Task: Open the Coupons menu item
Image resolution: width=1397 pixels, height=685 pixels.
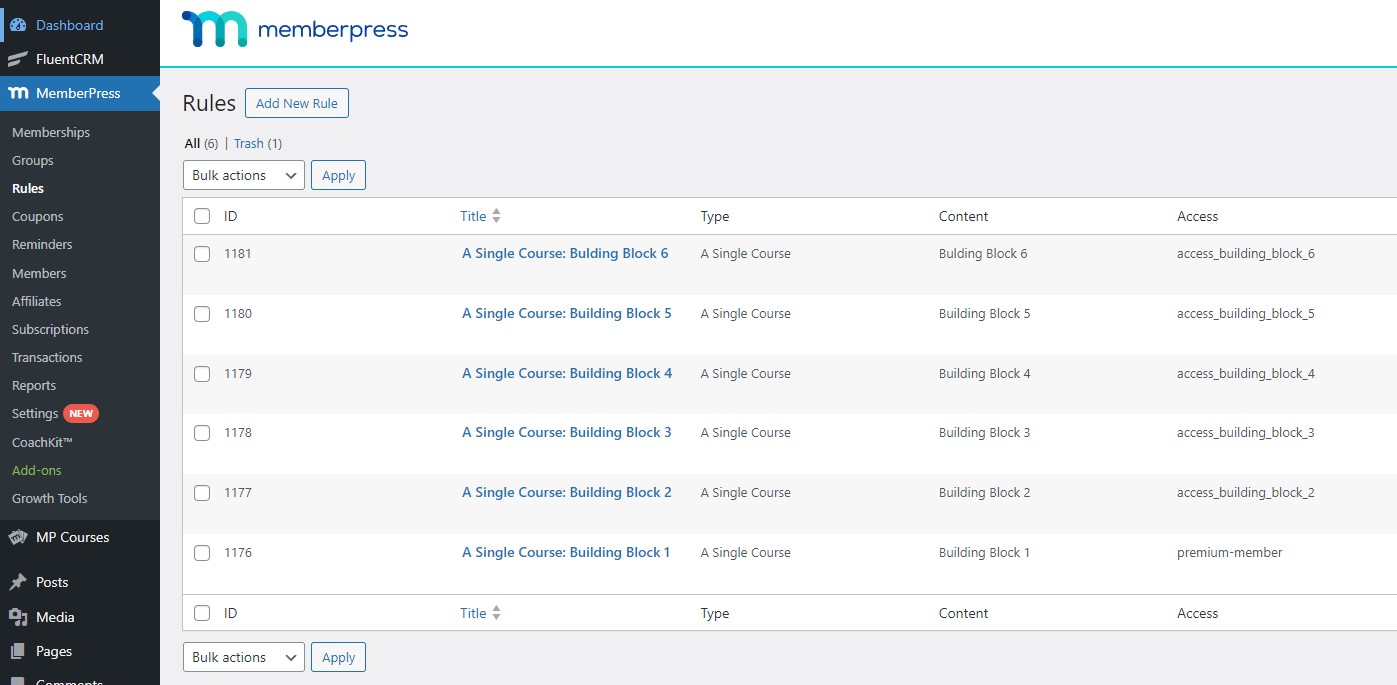Action: (x=37, y=216)
